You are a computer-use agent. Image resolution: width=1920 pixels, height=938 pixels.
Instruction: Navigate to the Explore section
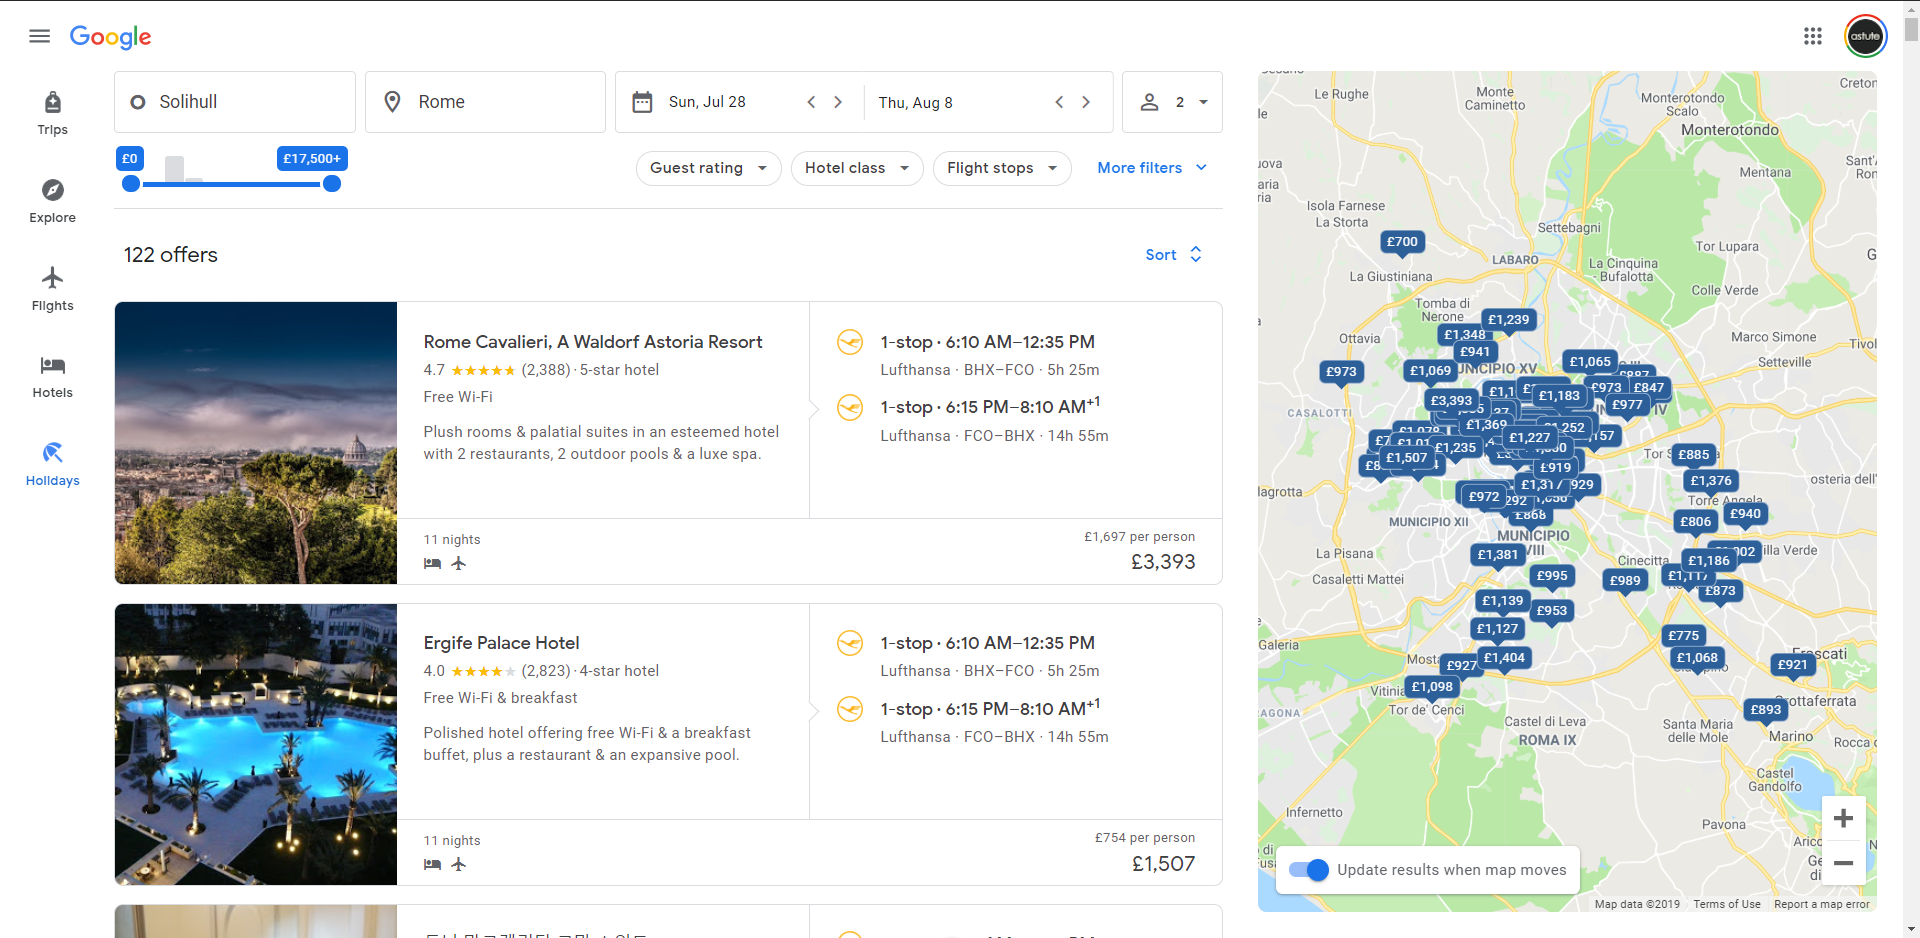52,201
